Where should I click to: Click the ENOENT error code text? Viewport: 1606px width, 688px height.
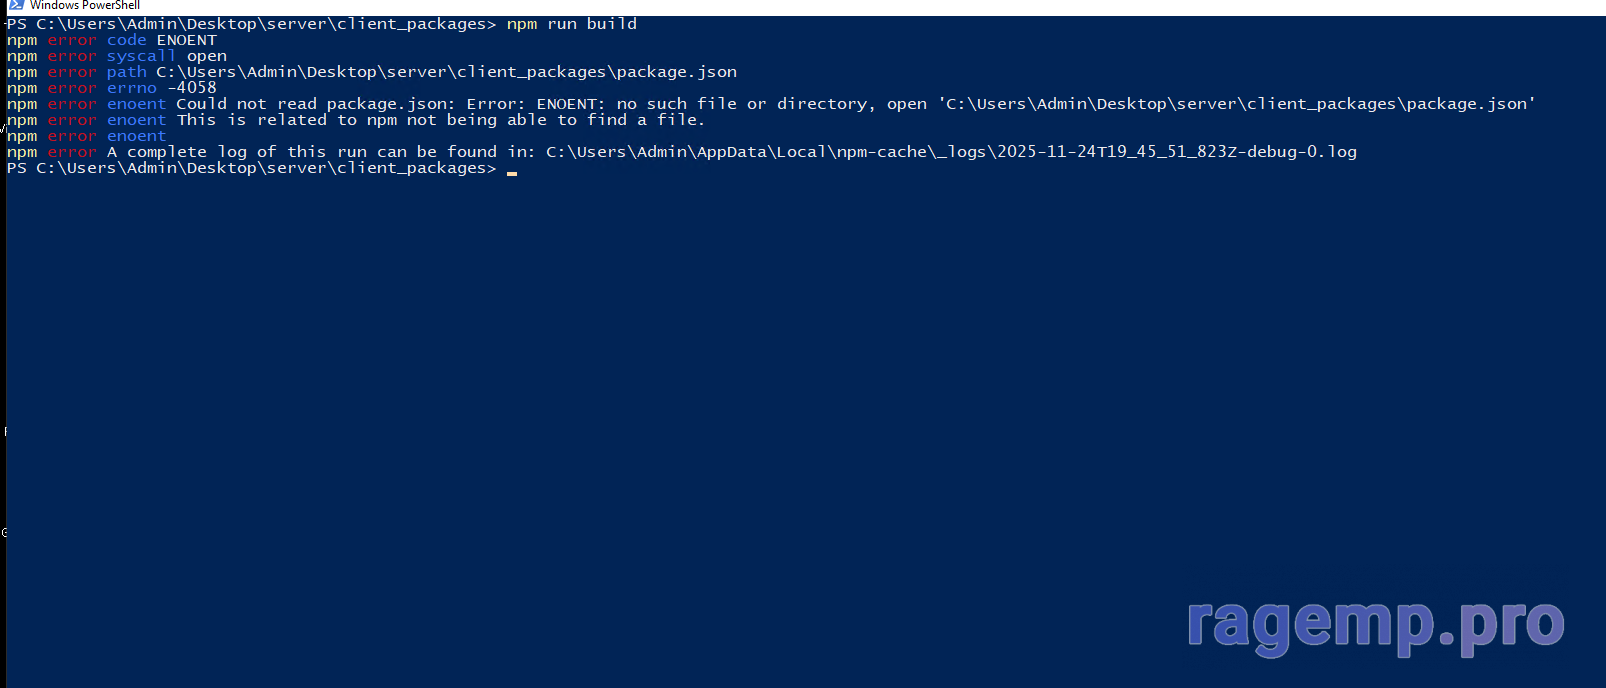(x=186, y=40)
